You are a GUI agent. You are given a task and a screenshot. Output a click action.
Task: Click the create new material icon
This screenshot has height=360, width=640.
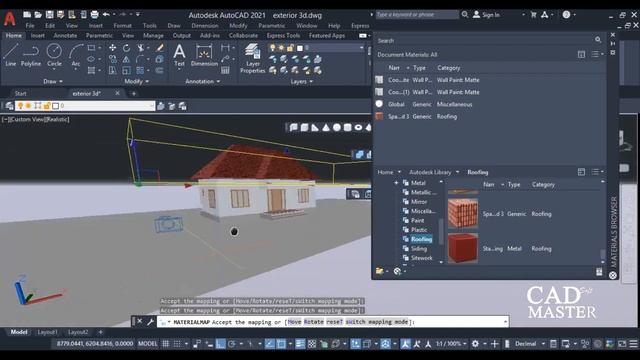tap(397, 271)
